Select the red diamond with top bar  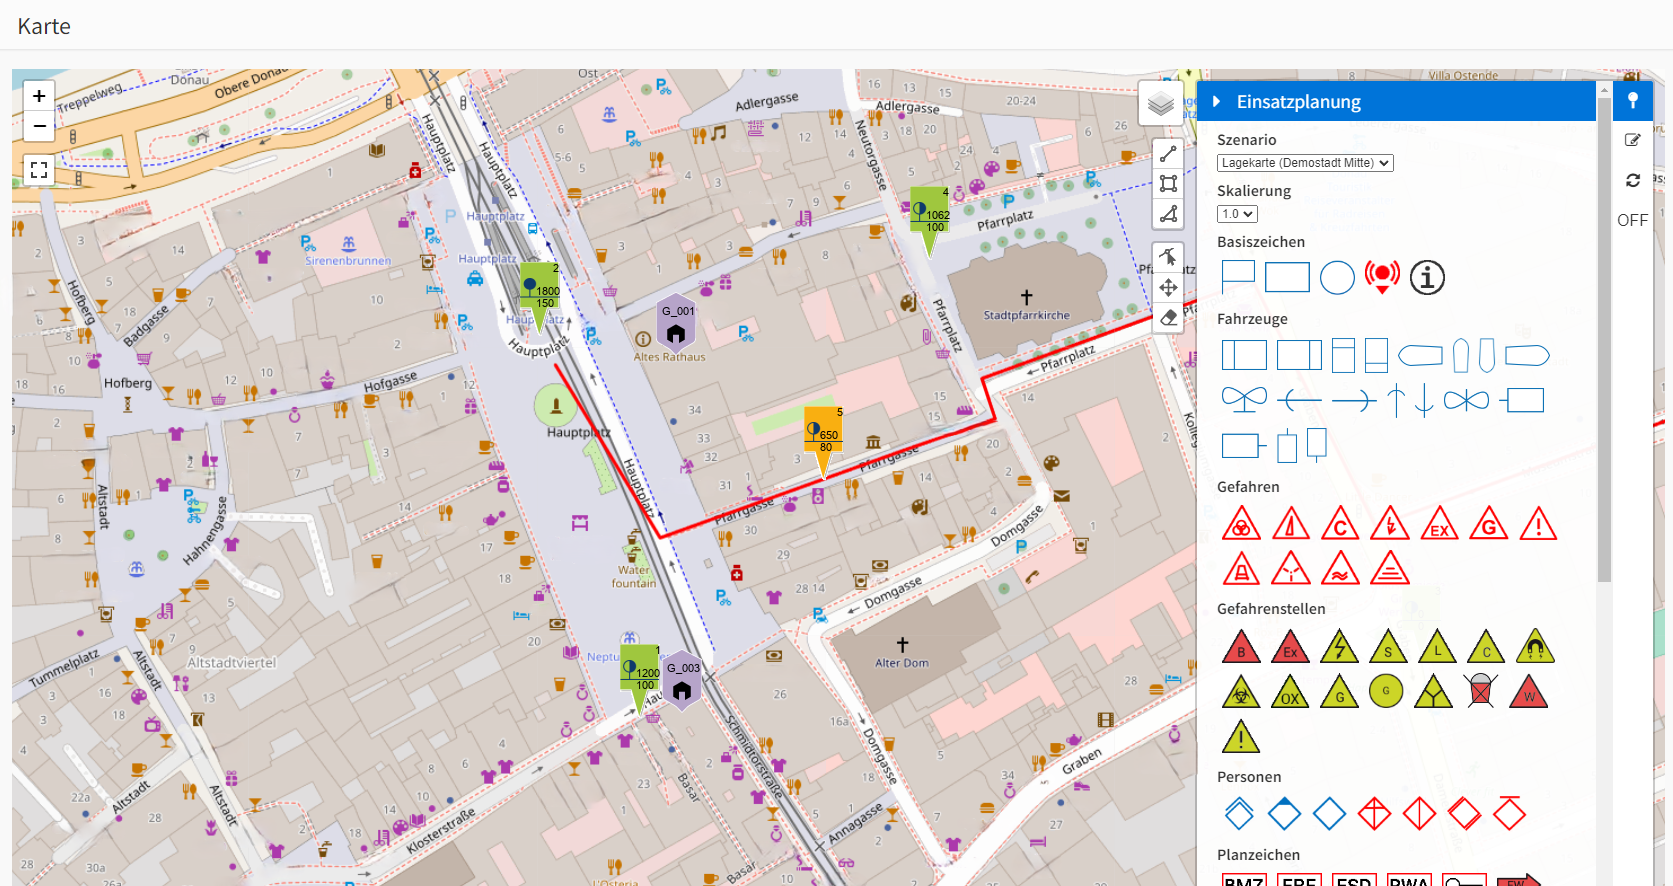click(x=1509, y=812)
